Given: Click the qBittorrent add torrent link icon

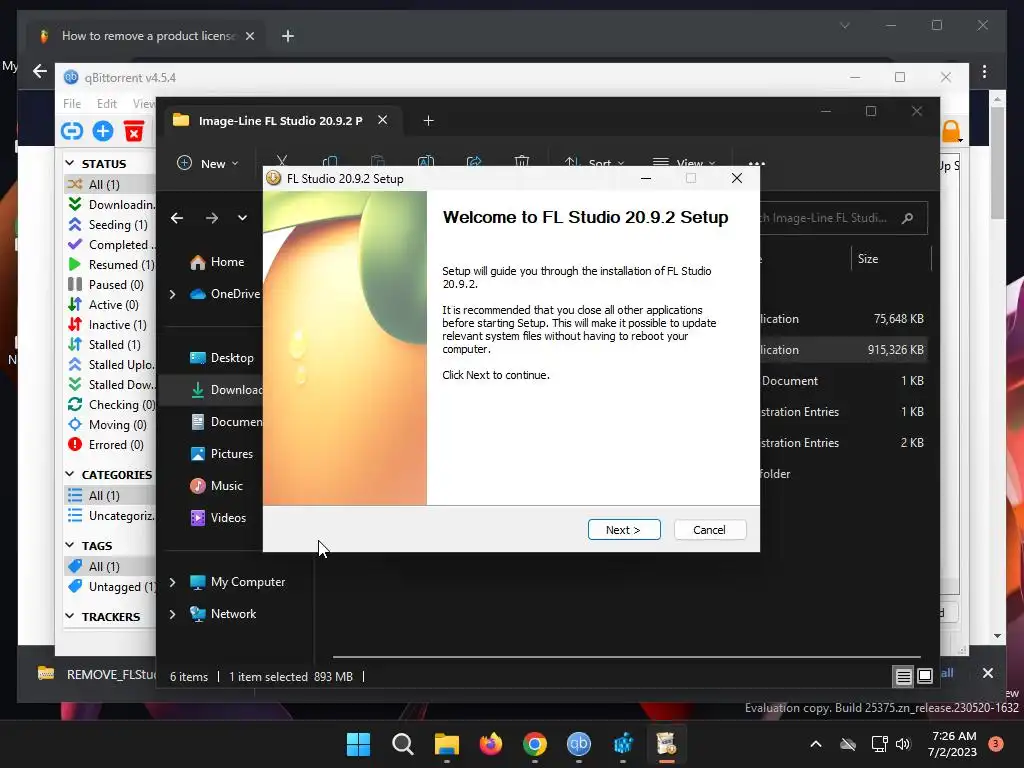Looking at the screenshot, I should pyautogui.click(x=72, y=131).
